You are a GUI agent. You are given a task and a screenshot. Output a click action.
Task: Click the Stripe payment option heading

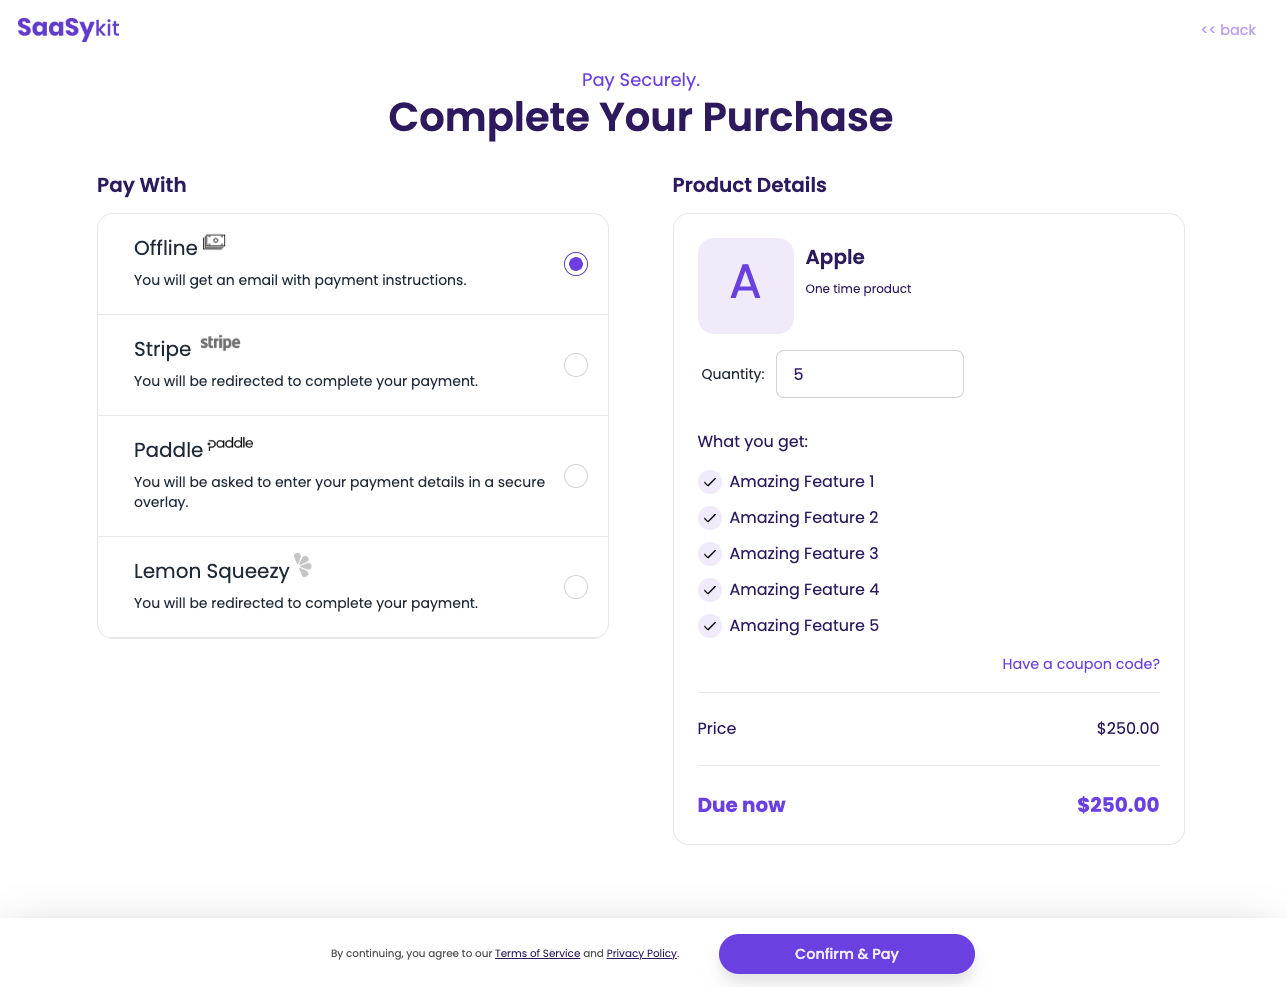pos(162,349)
